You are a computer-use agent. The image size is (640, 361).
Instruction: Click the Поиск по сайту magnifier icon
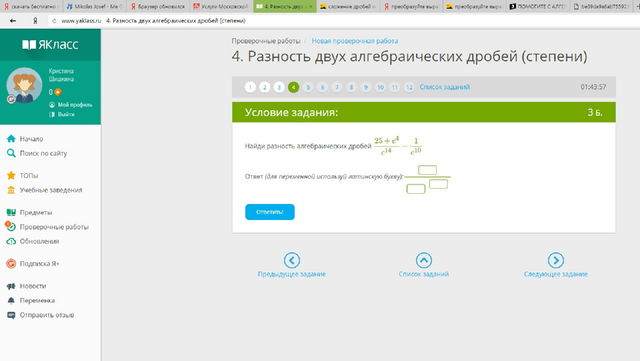(11, 153)
